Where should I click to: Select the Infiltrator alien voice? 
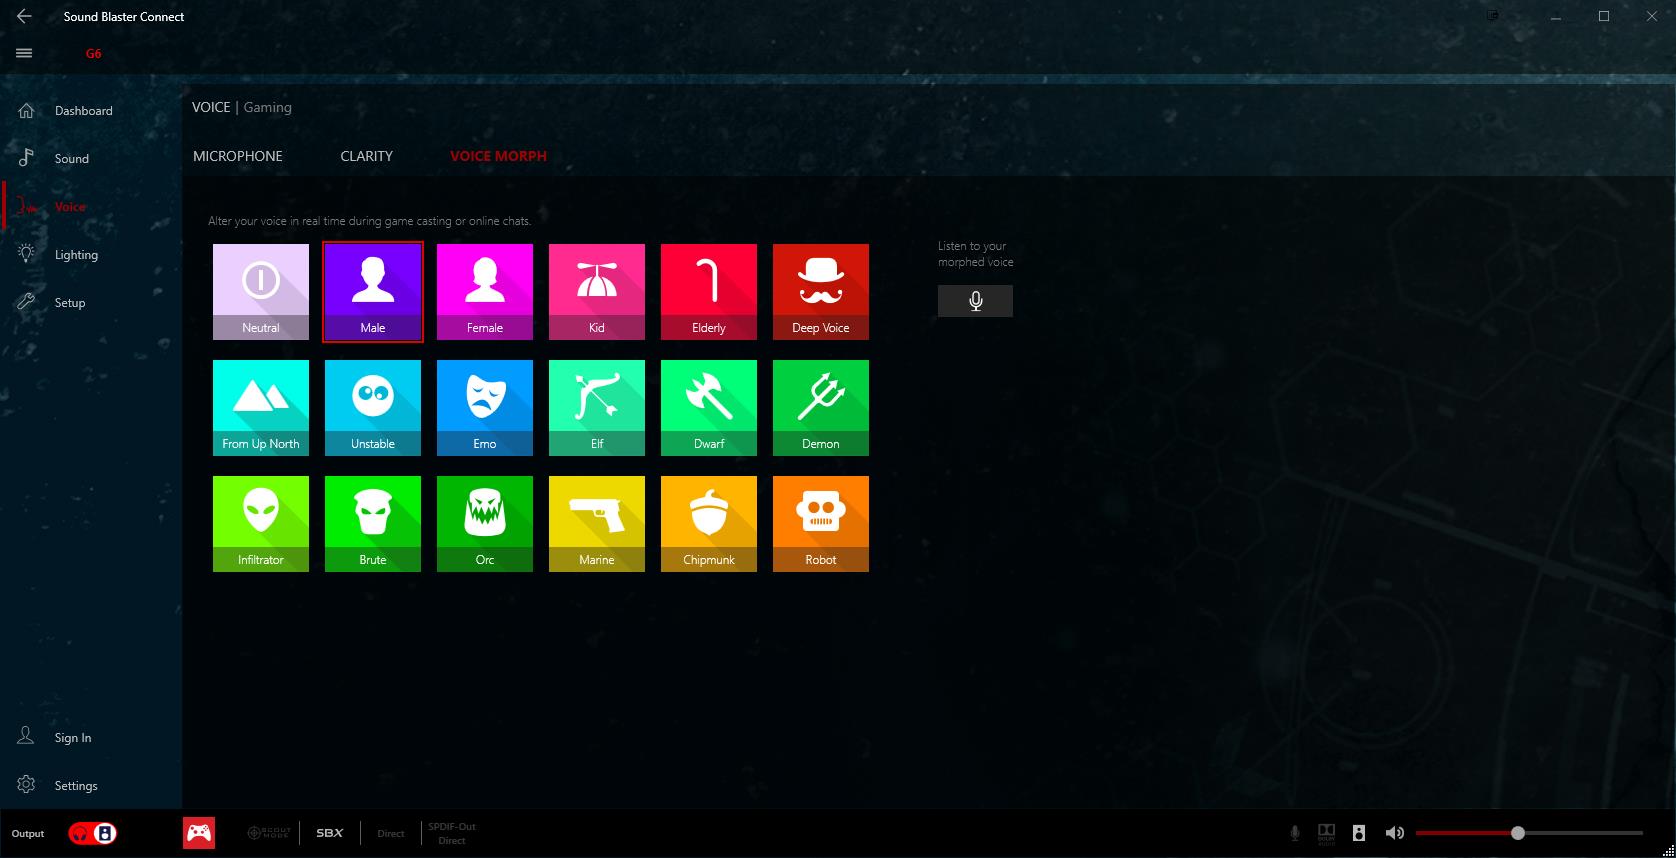tap(260, 523)
